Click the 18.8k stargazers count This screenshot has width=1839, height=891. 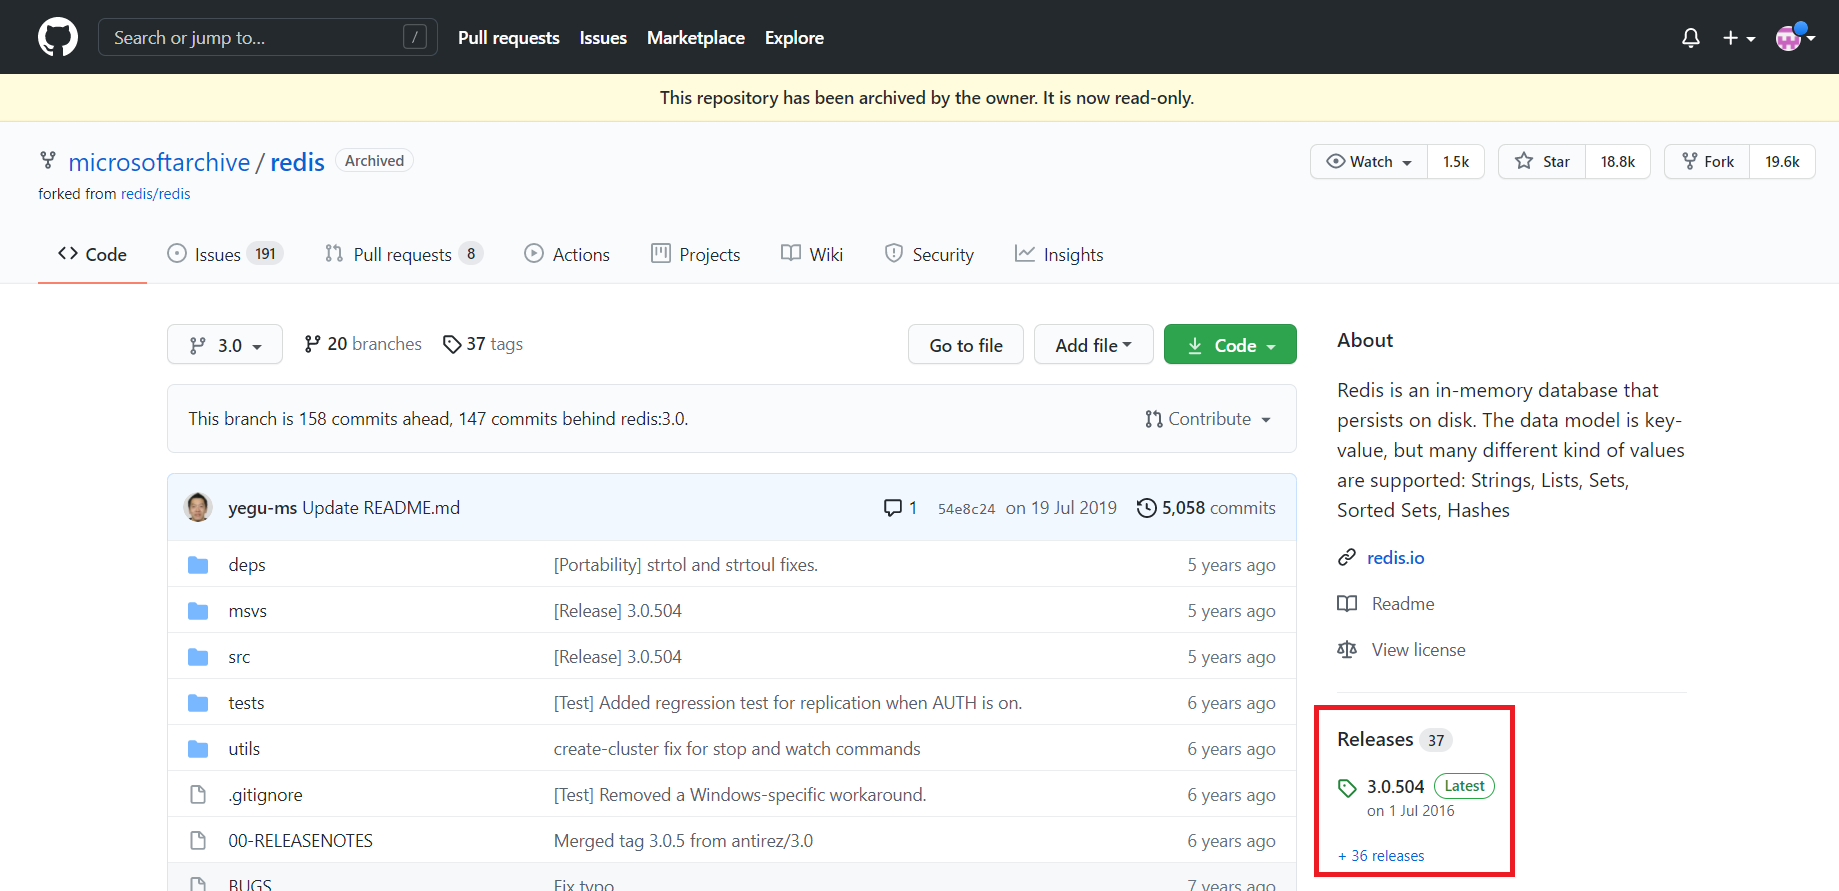1618,162
